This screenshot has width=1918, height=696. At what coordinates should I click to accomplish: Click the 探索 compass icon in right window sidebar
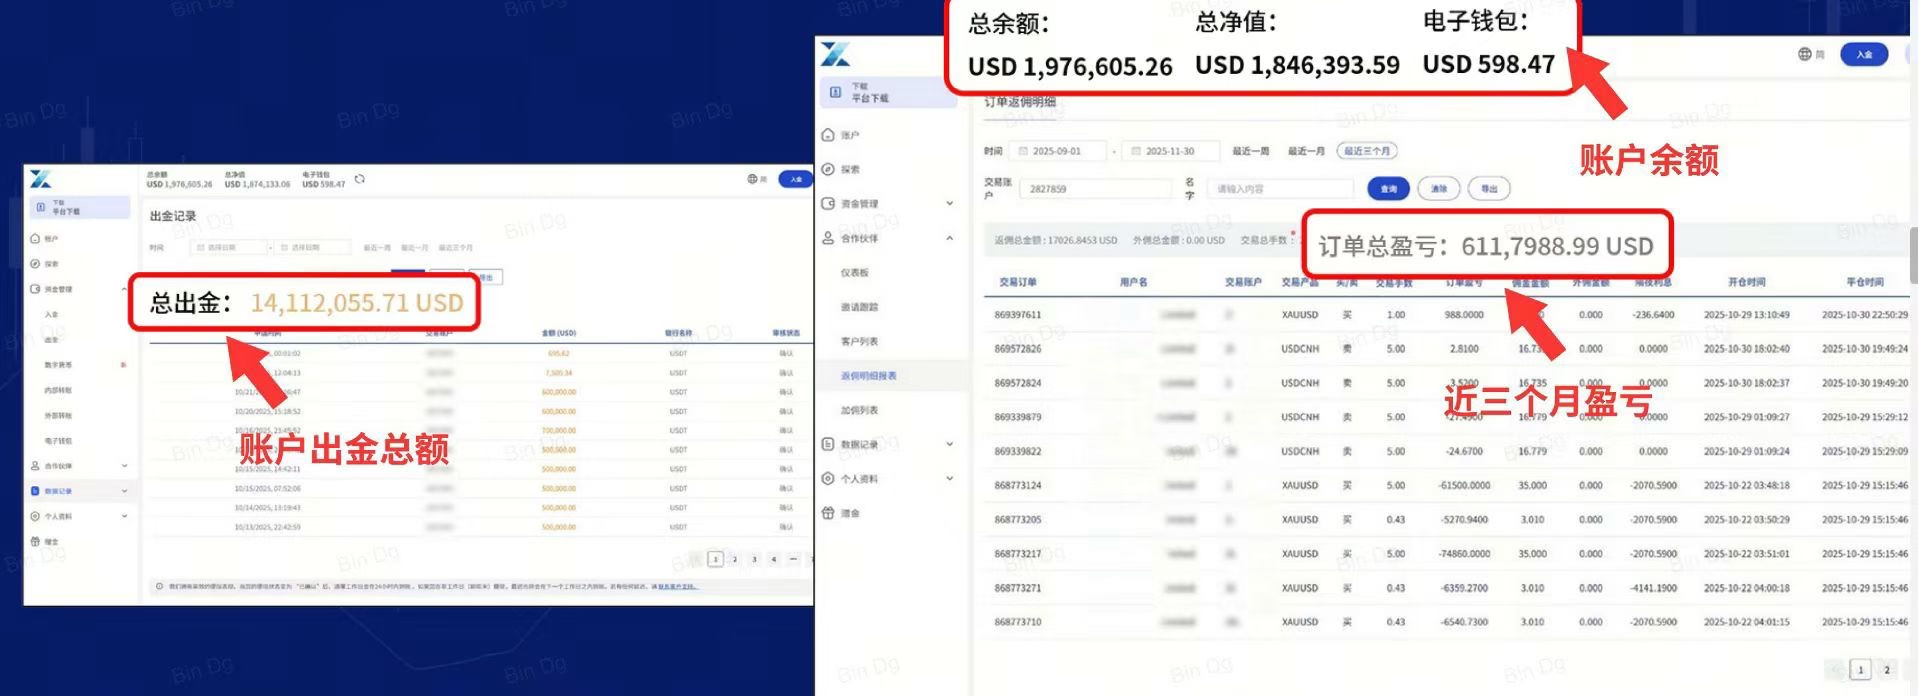click(828, 169)
